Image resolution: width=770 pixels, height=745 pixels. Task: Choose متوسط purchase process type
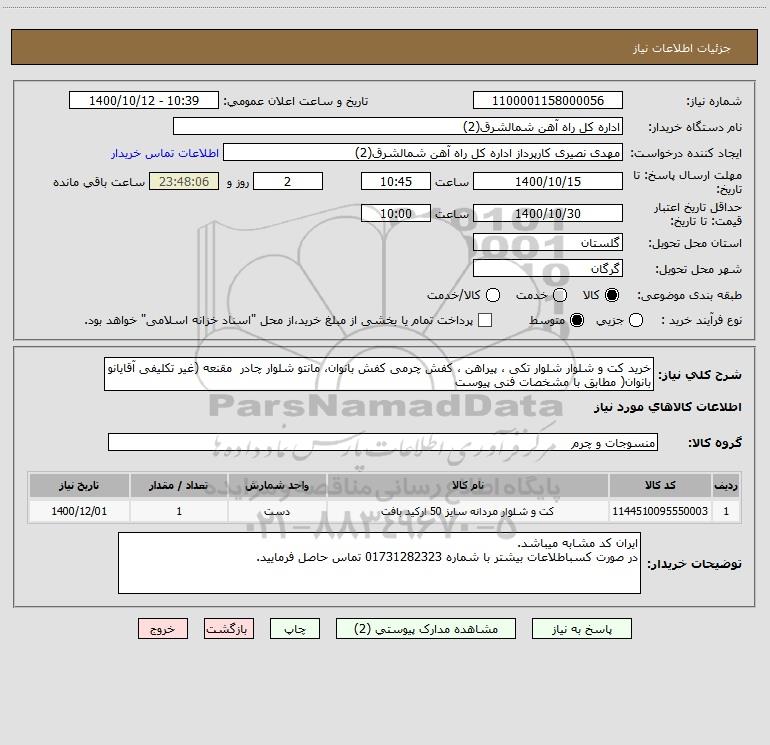tap(577, 320)
